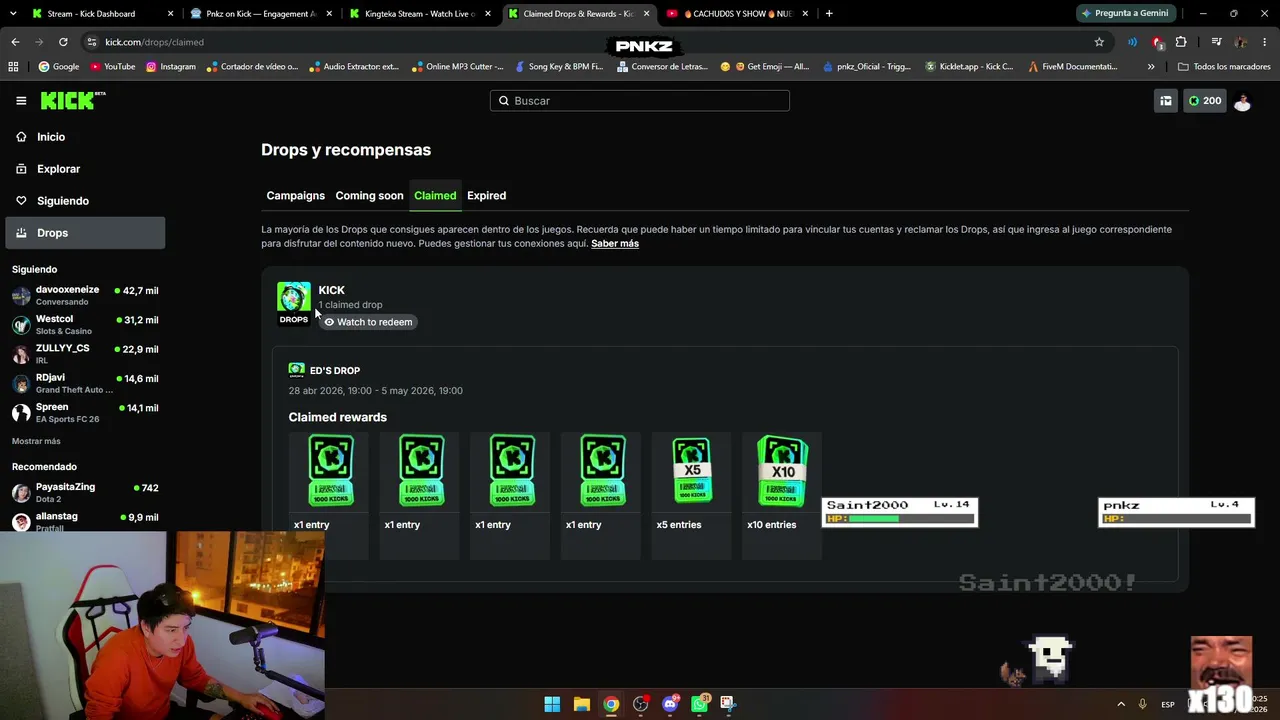
Task: Bookmark this page with the star icon
Action: 1099,42
